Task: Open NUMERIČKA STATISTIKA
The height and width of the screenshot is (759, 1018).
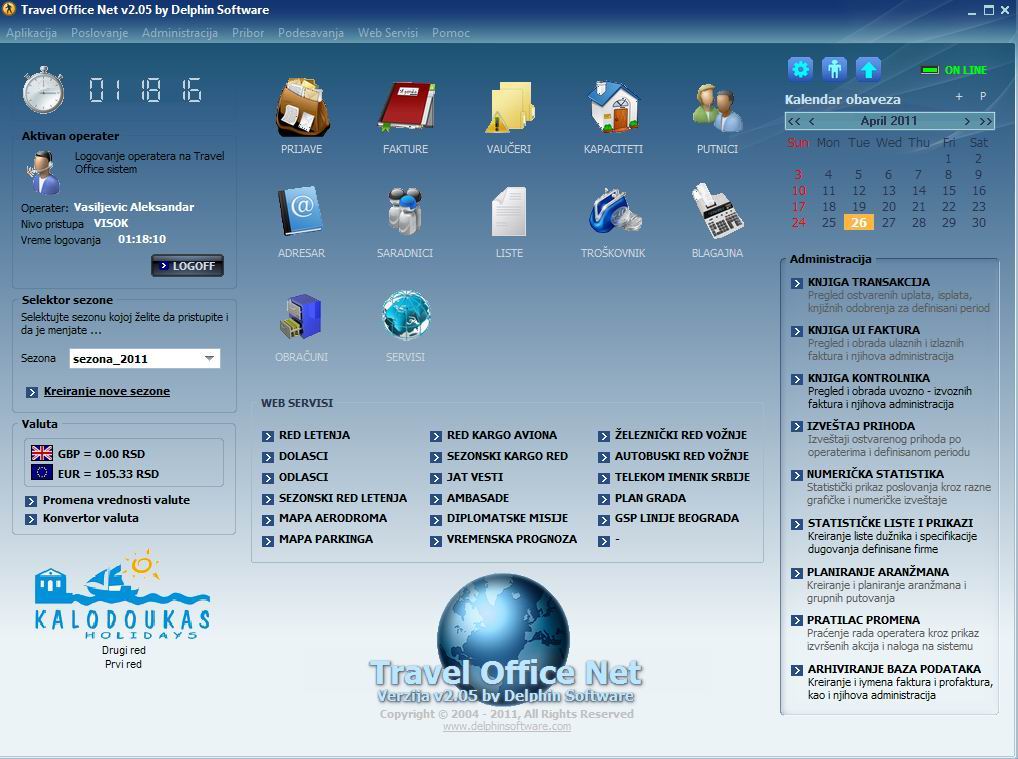Action: [x=875, y=474]
